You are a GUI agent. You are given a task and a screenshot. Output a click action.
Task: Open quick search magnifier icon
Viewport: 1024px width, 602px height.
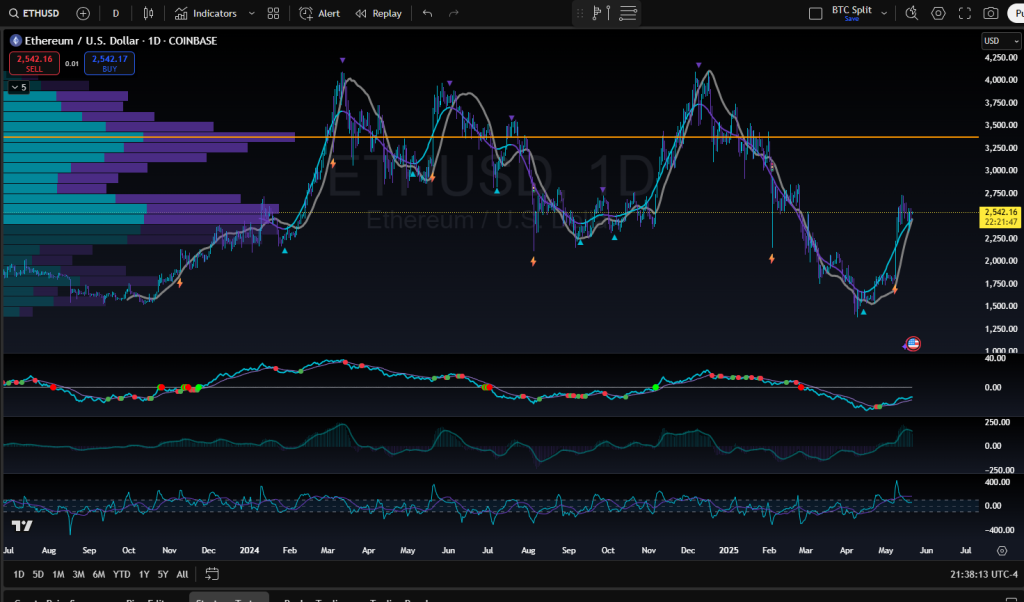(912, 13)
